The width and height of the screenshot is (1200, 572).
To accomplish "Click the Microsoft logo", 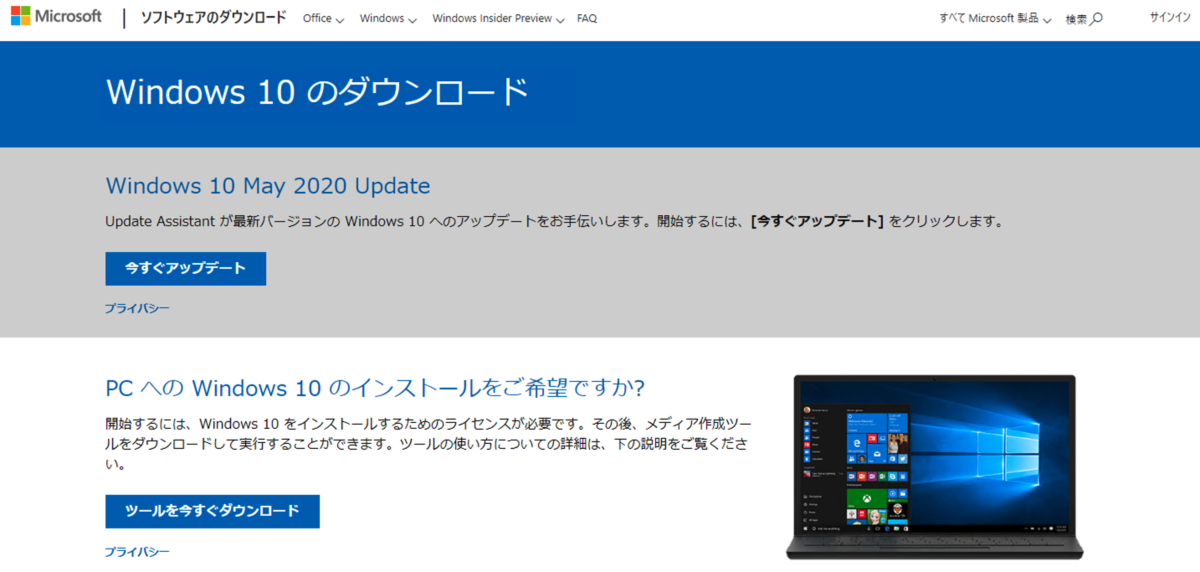I will [56, 17].
